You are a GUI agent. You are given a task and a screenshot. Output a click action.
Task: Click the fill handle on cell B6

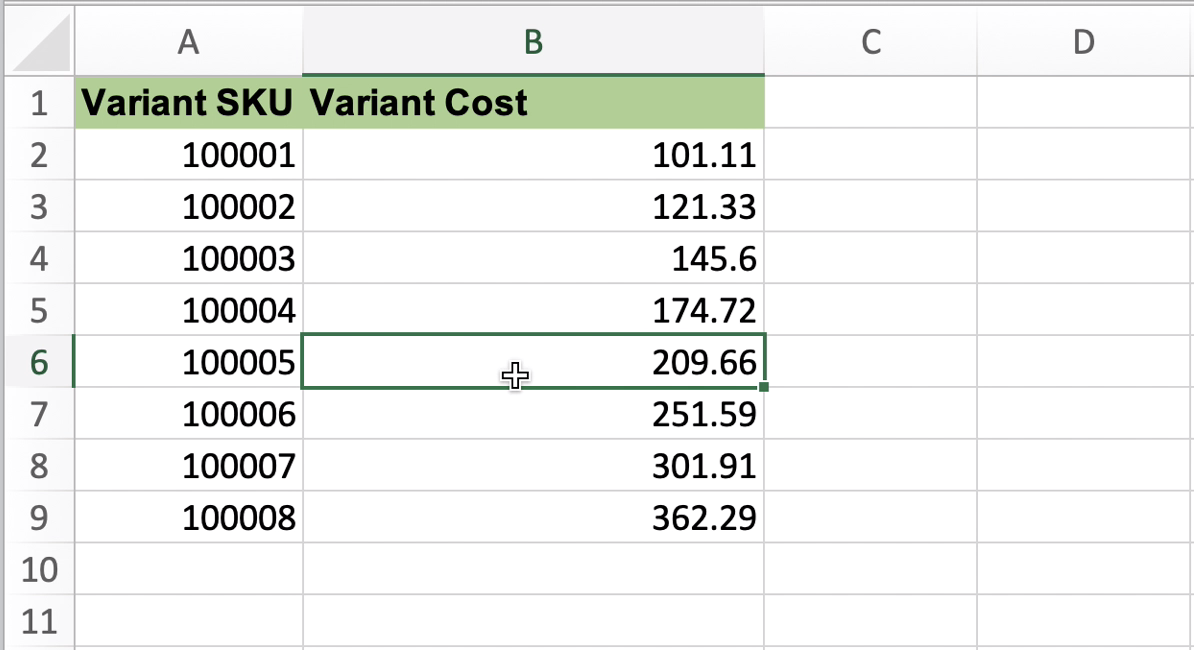[x=764, y=387]
